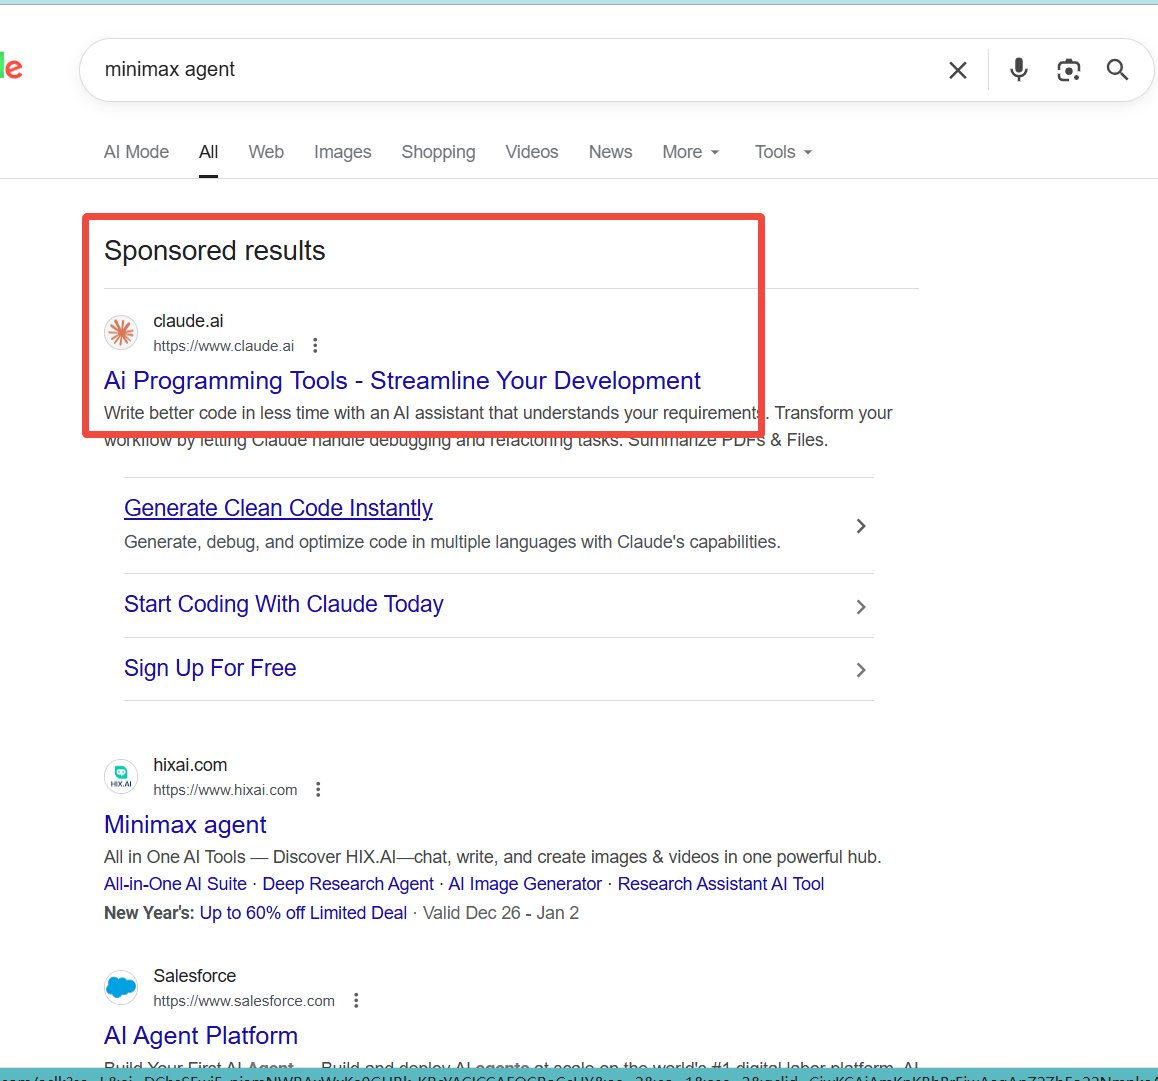The height and width of the screenshot is (1081, 1158).
Task: Open AI Agent Platform Salesforce headline
Action: [x=201, y=1036]
